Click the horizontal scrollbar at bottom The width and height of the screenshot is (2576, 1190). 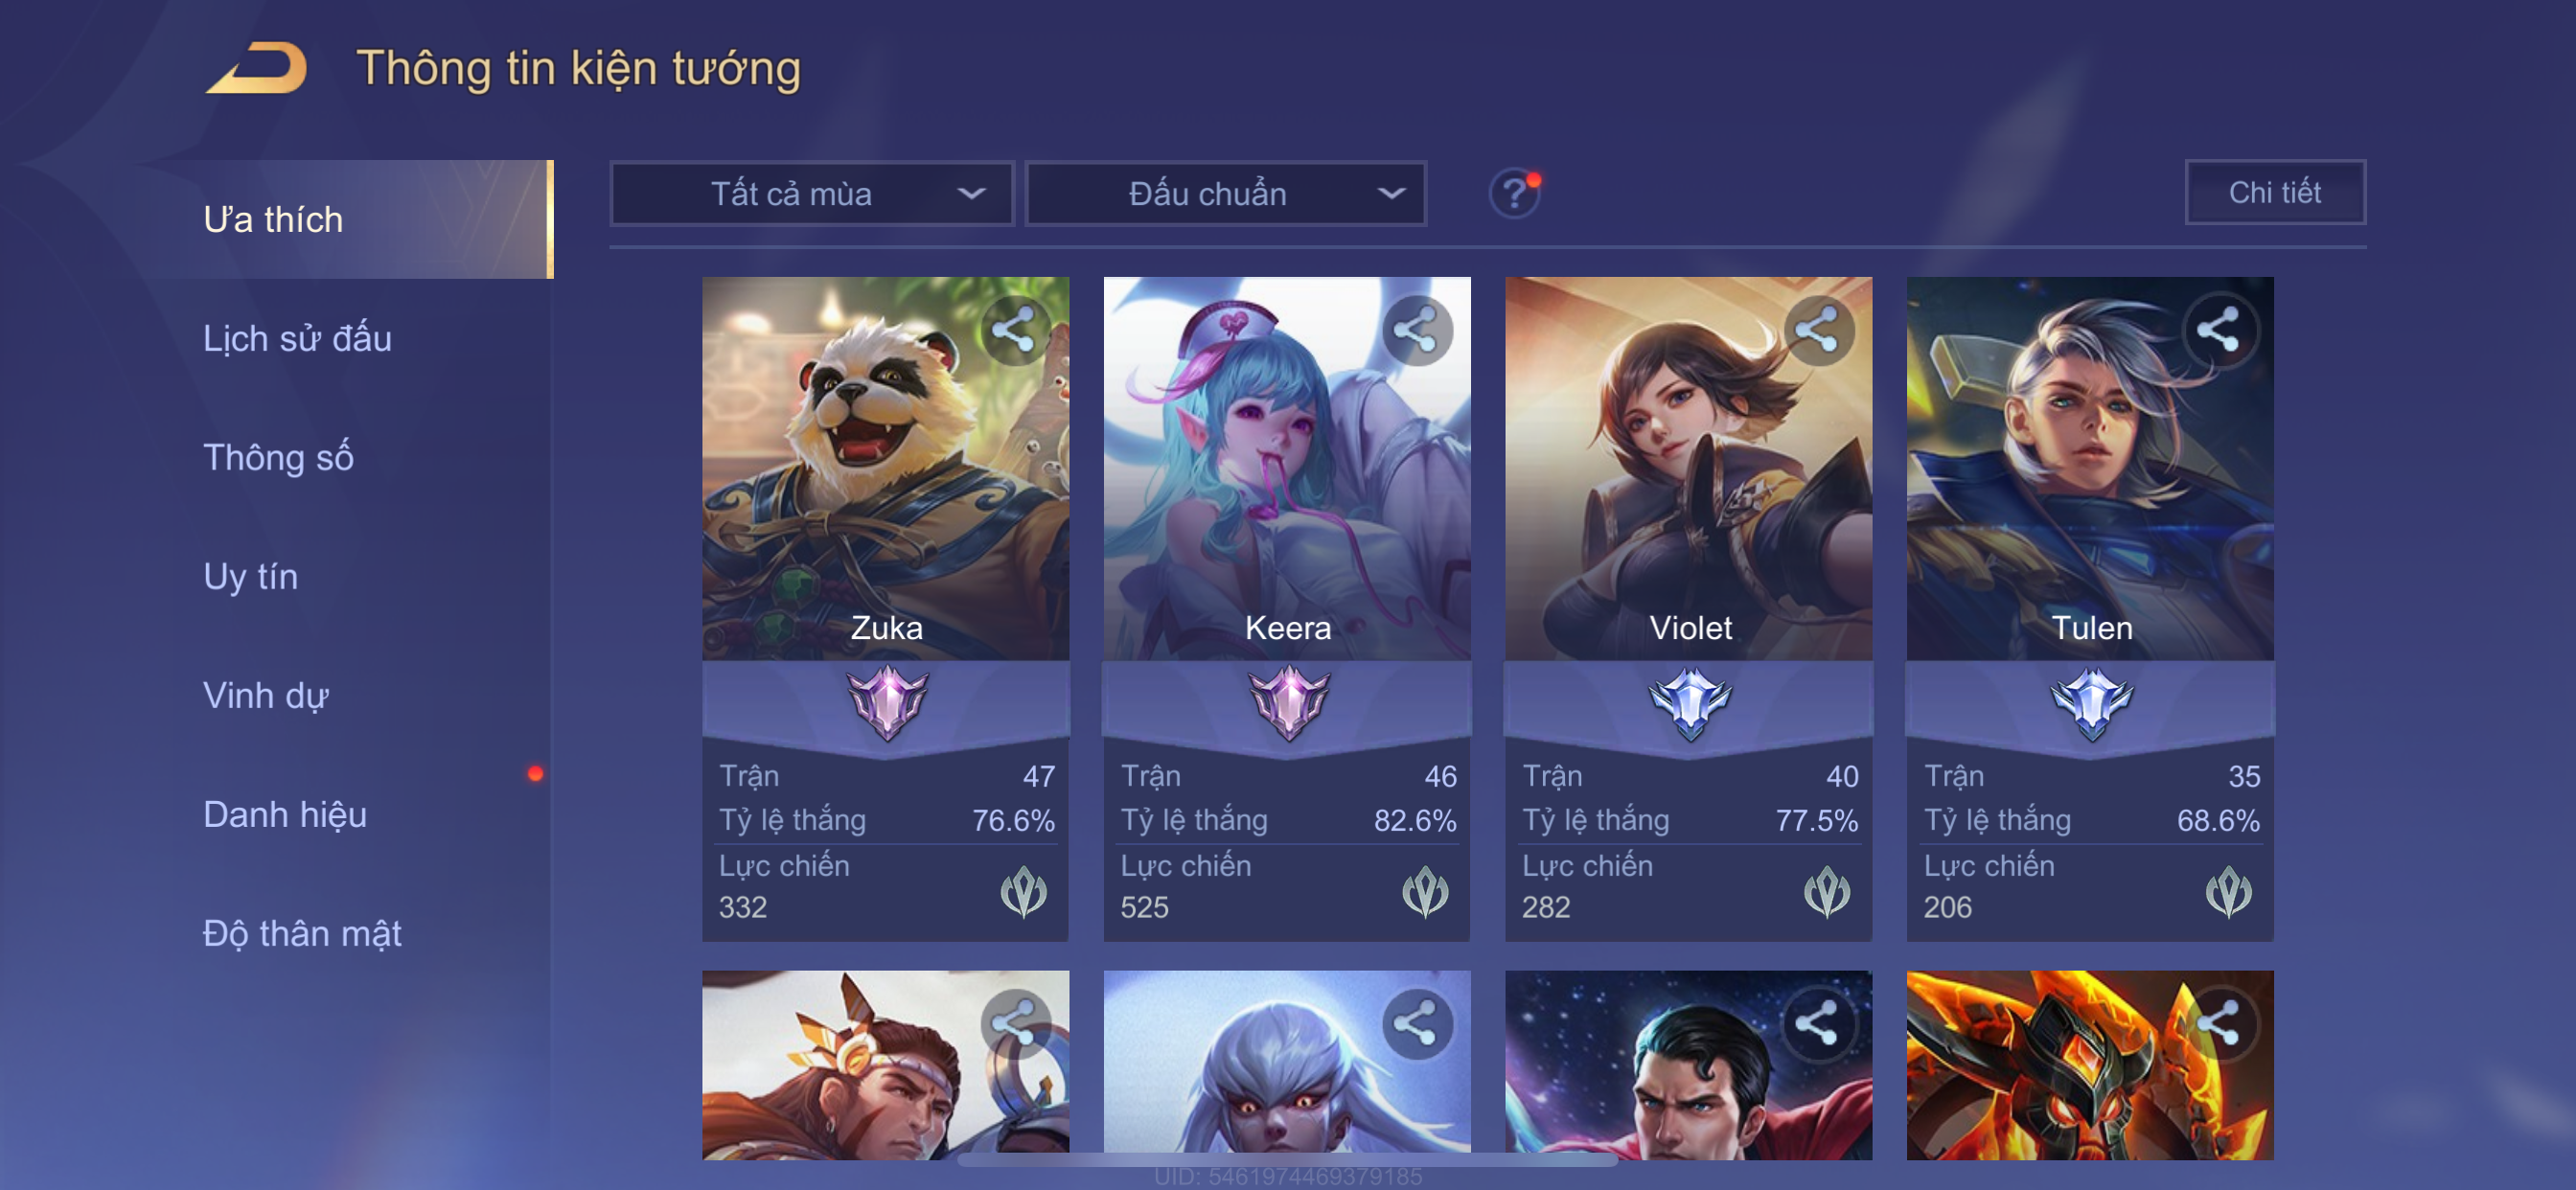click(x=1286, y=1160)
